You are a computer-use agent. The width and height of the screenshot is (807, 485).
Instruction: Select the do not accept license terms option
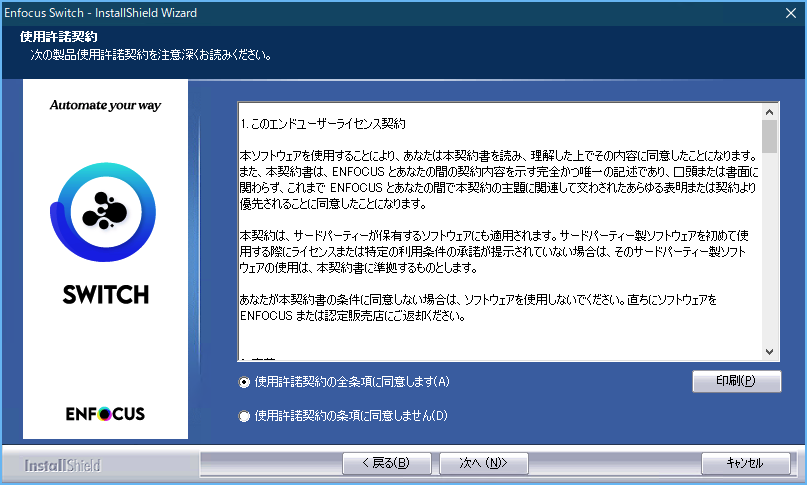(x=244, y=416)
